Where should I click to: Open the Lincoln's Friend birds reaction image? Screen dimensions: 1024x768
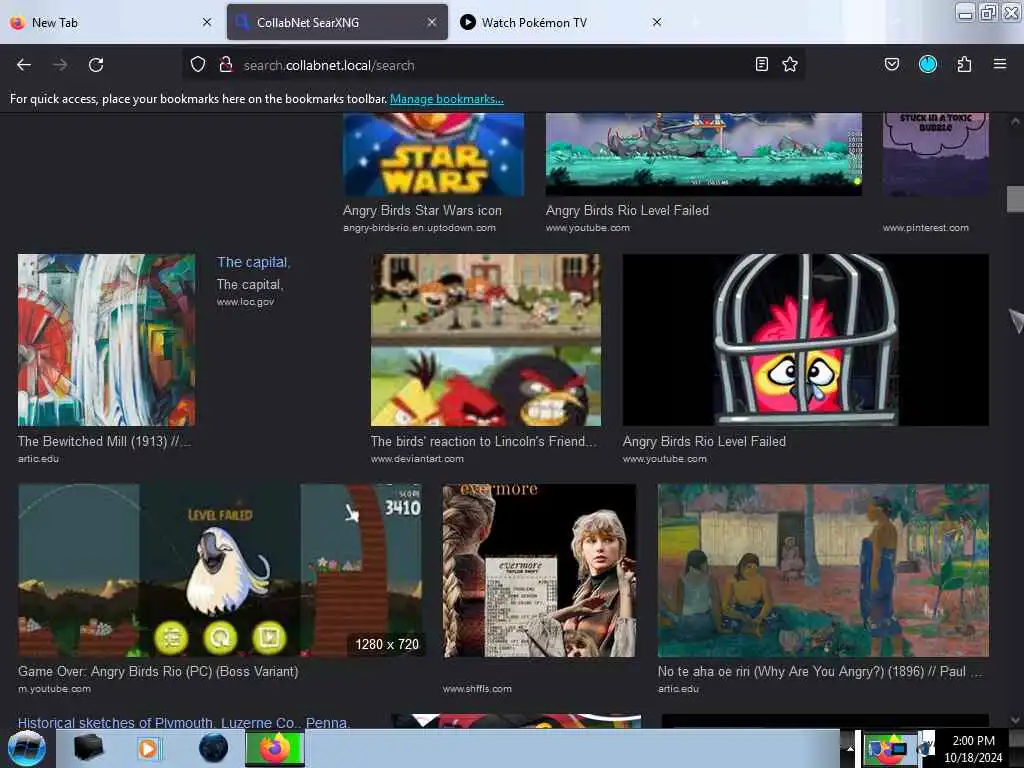486,340
